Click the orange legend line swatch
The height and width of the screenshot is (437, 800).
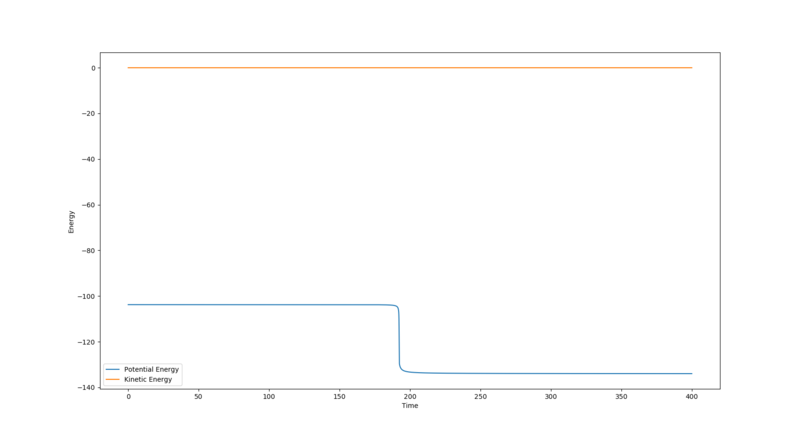112,379
